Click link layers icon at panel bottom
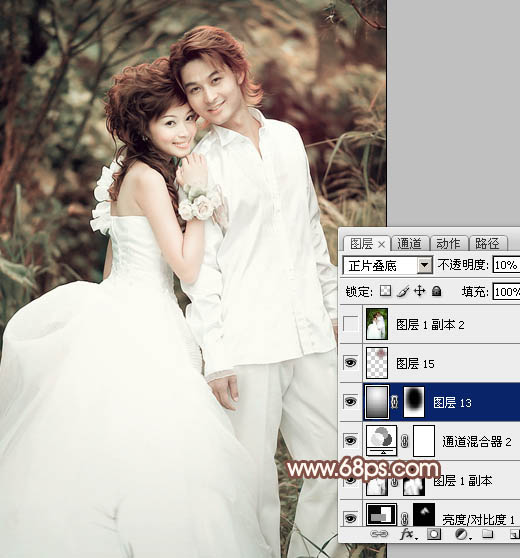Image resolution: width=520 pixels, height=558 pixels. tap(379, 533)
